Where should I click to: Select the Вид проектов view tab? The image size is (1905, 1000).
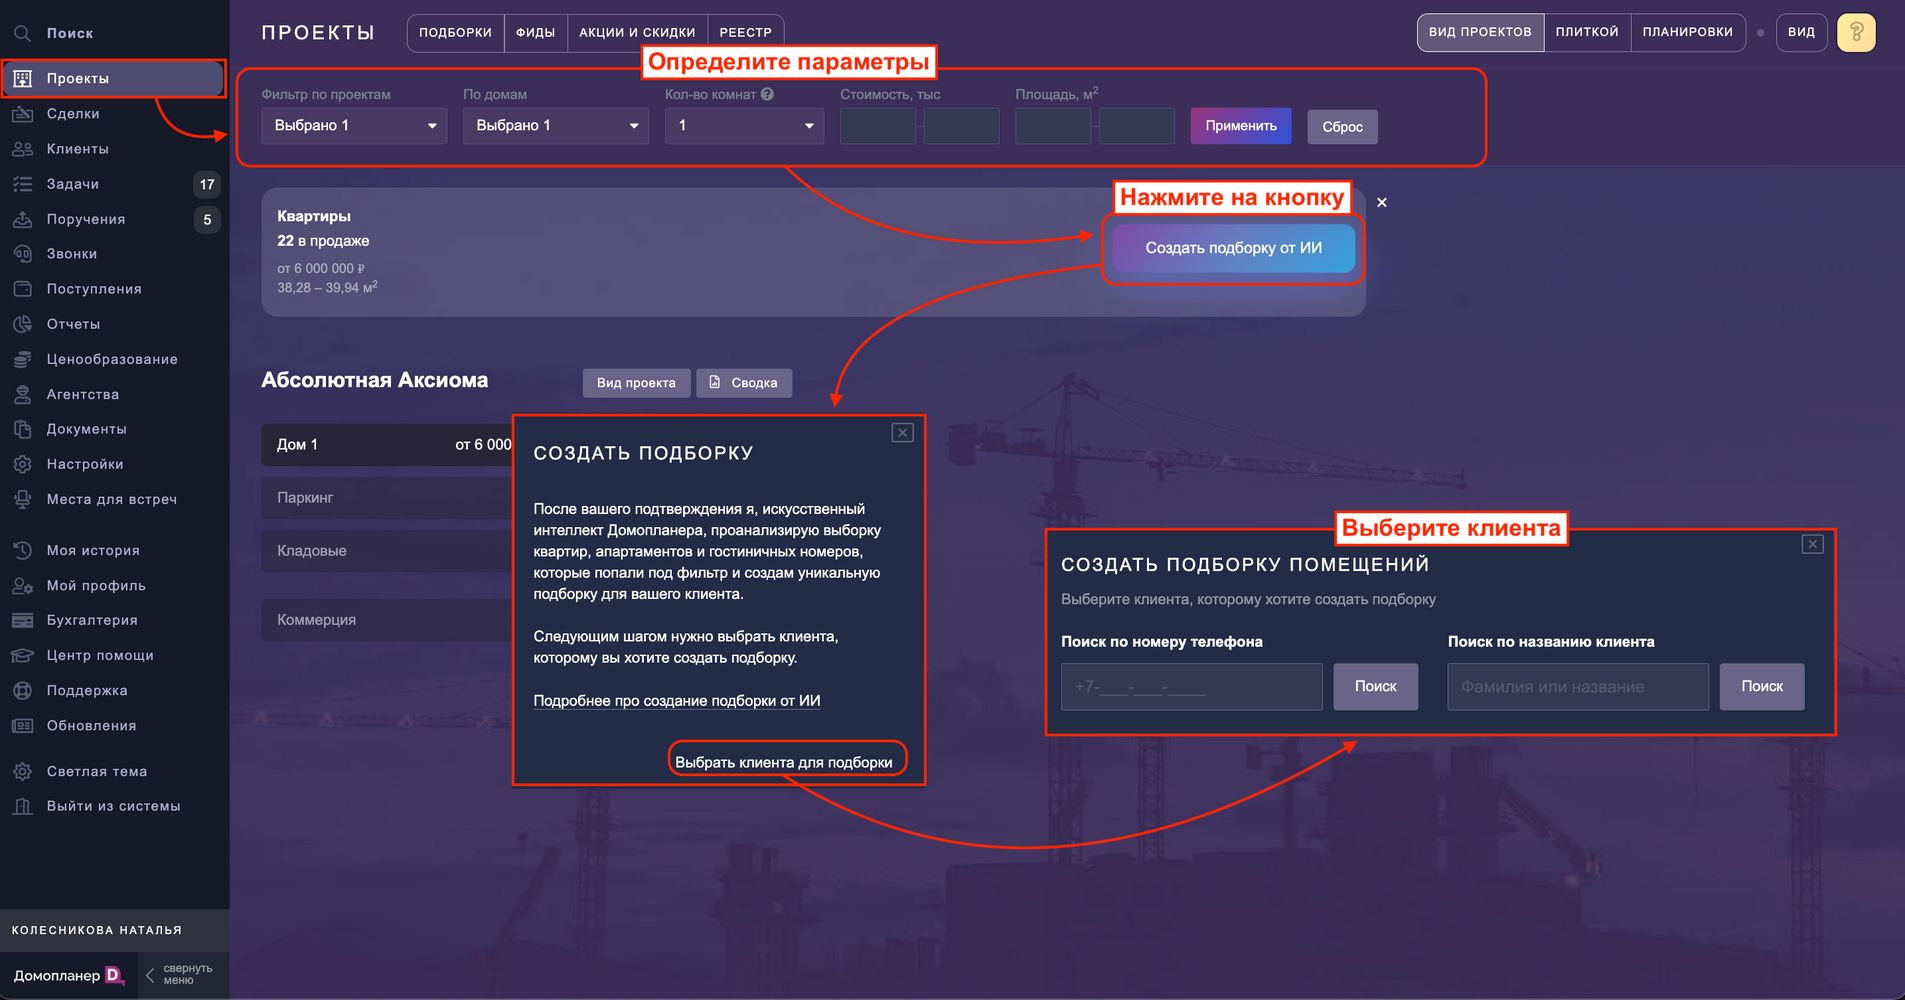[x=1480, y=32]
